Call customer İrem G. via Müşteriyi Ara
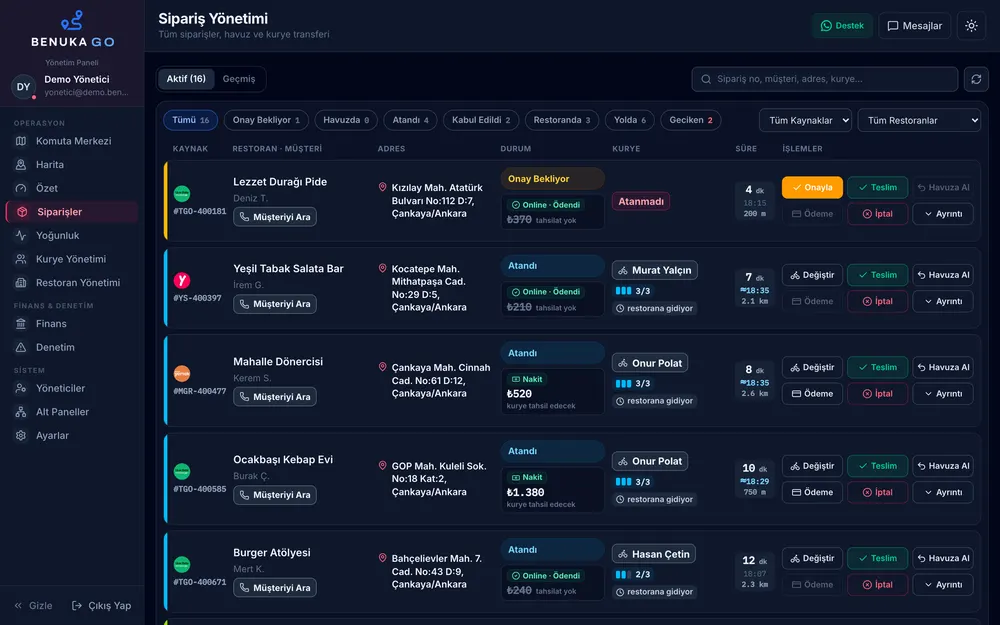This screenshot has width=1000, height=625. [275, 304]
